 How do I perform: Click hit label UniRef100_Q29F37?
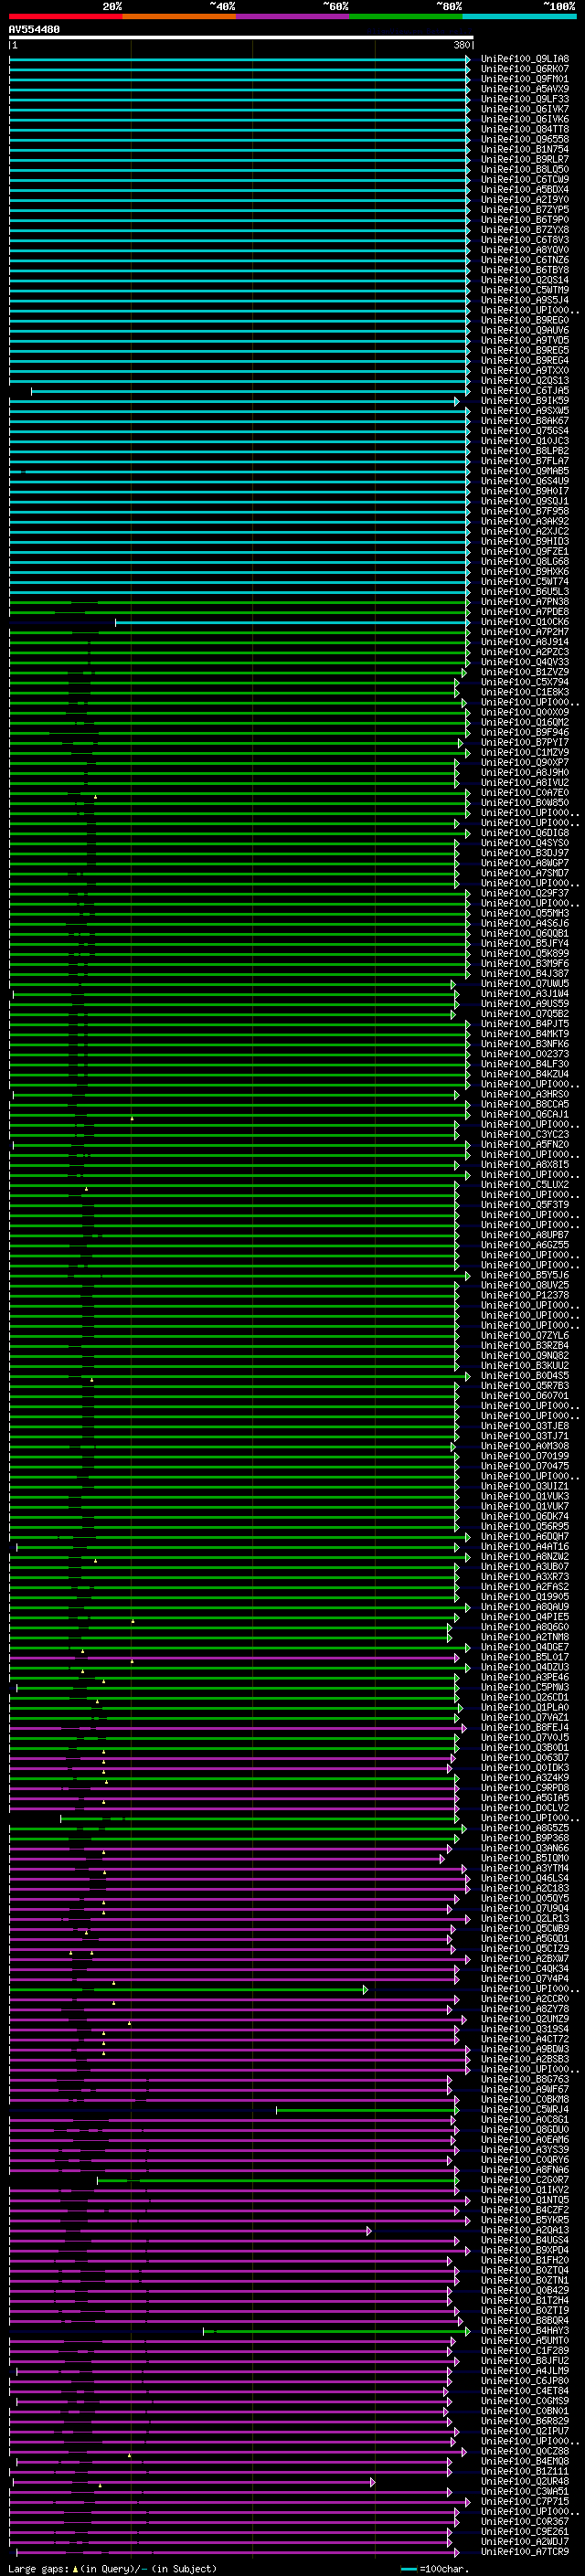pos(525,893)
